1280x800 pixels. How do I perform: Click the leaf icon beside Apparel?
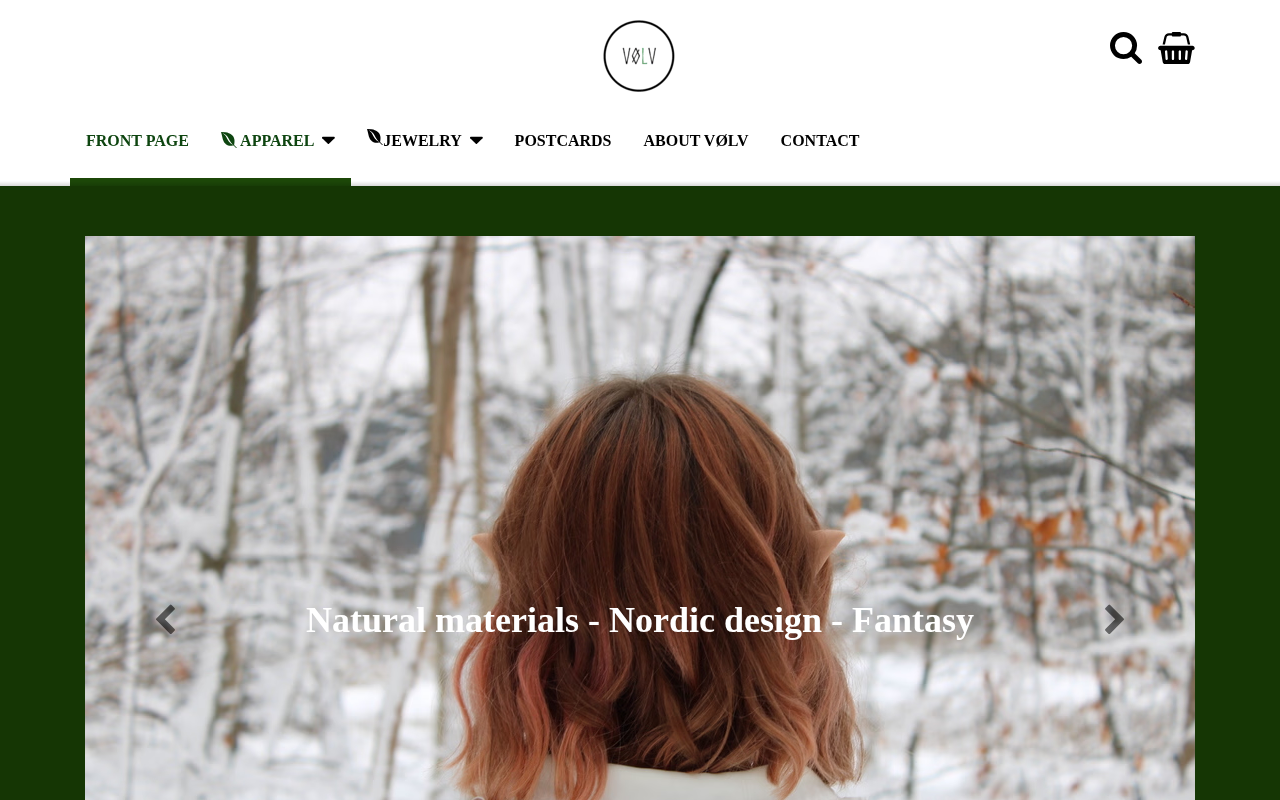tap(228, 139)
